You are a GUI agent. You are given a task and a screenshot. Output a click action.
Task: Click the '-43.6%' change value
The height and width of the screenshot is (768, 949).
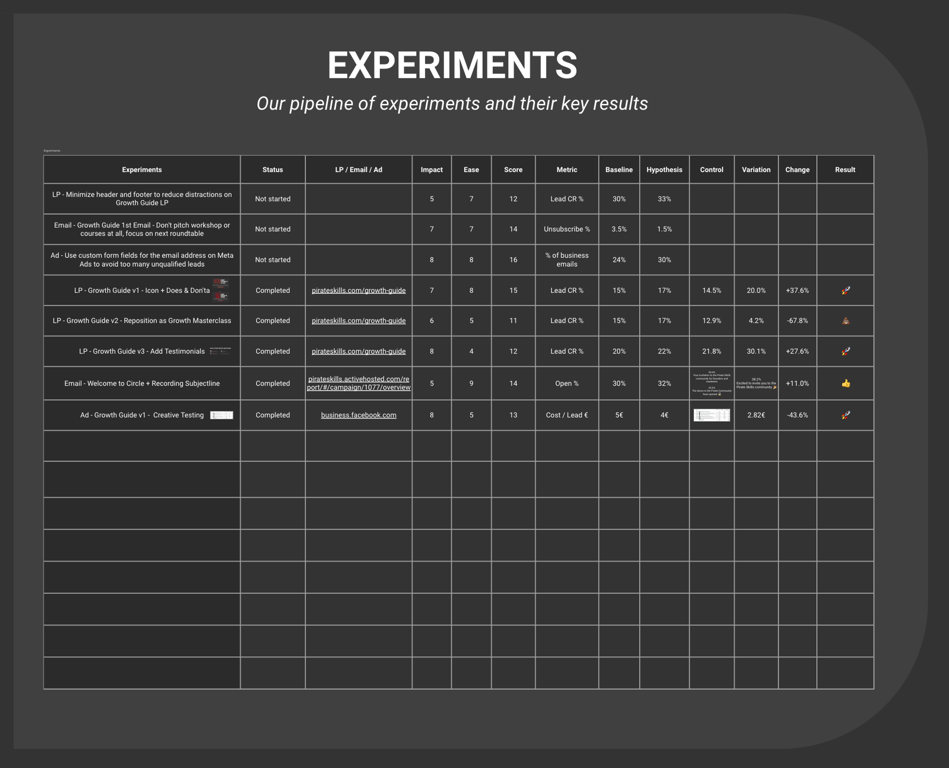click(797, 415)
